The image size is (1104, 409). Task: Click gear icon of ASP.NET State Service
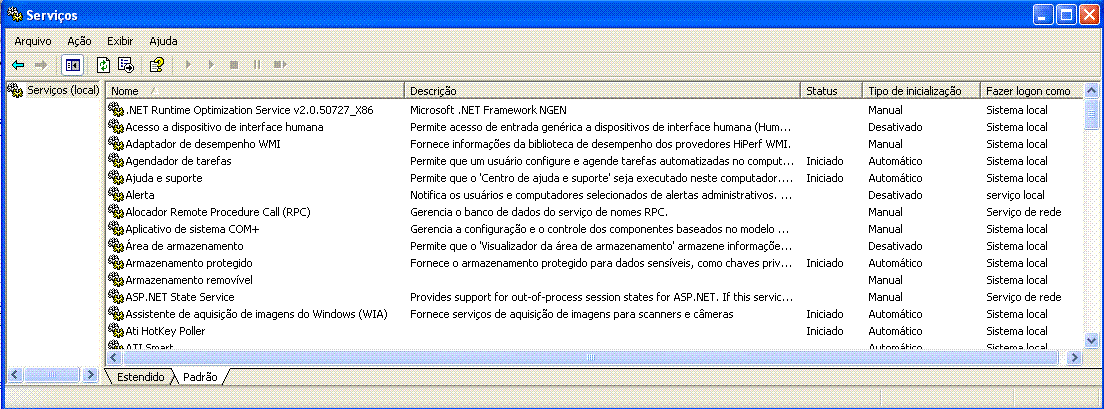click(115, 297)
